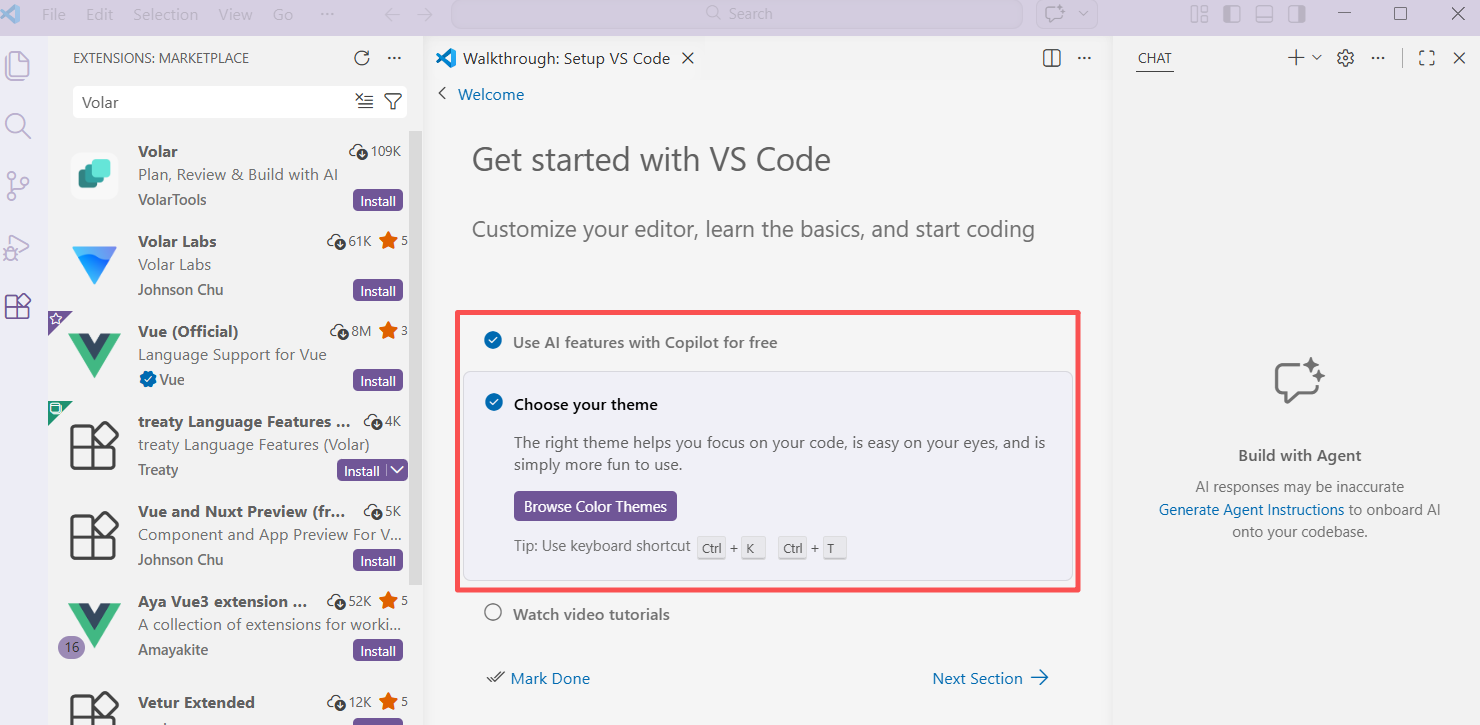Select the Vue (Official) extension logo

(x=95, y=355)
